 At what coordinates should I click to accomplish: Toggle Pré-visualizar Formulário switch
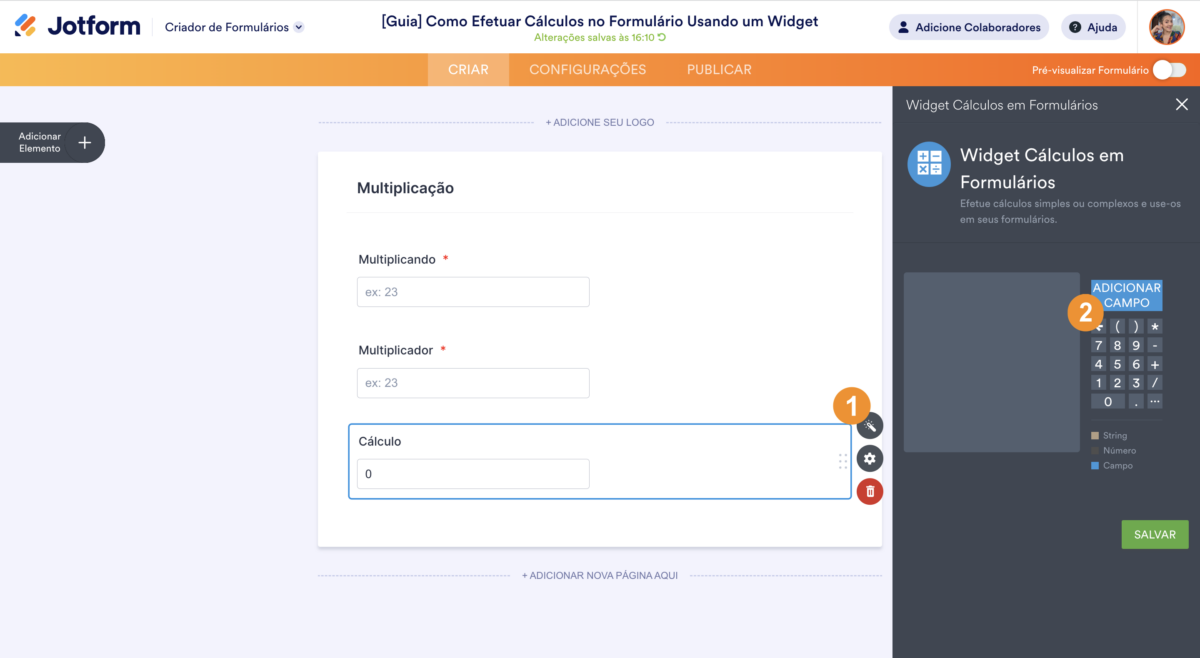[1169, 70]
